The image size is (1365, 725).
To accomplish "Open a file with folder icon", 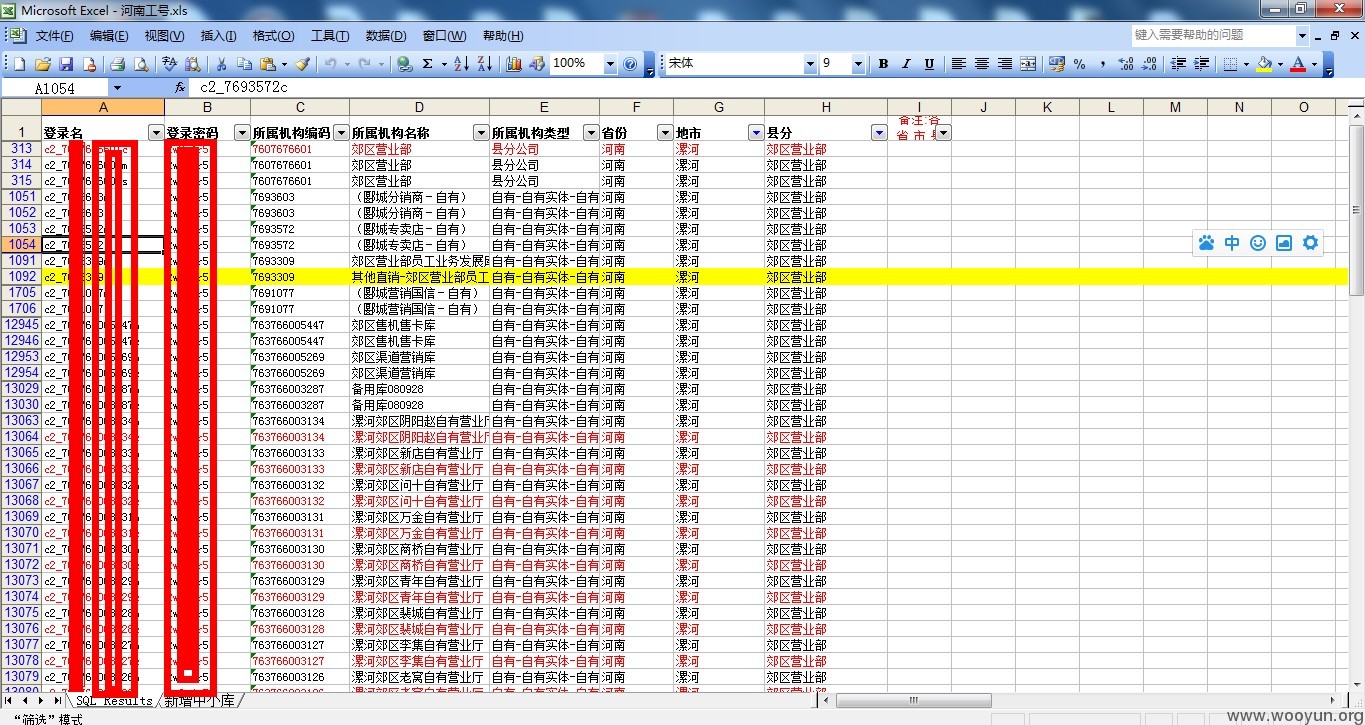I will pyautogui.click(x=43, y=64).
